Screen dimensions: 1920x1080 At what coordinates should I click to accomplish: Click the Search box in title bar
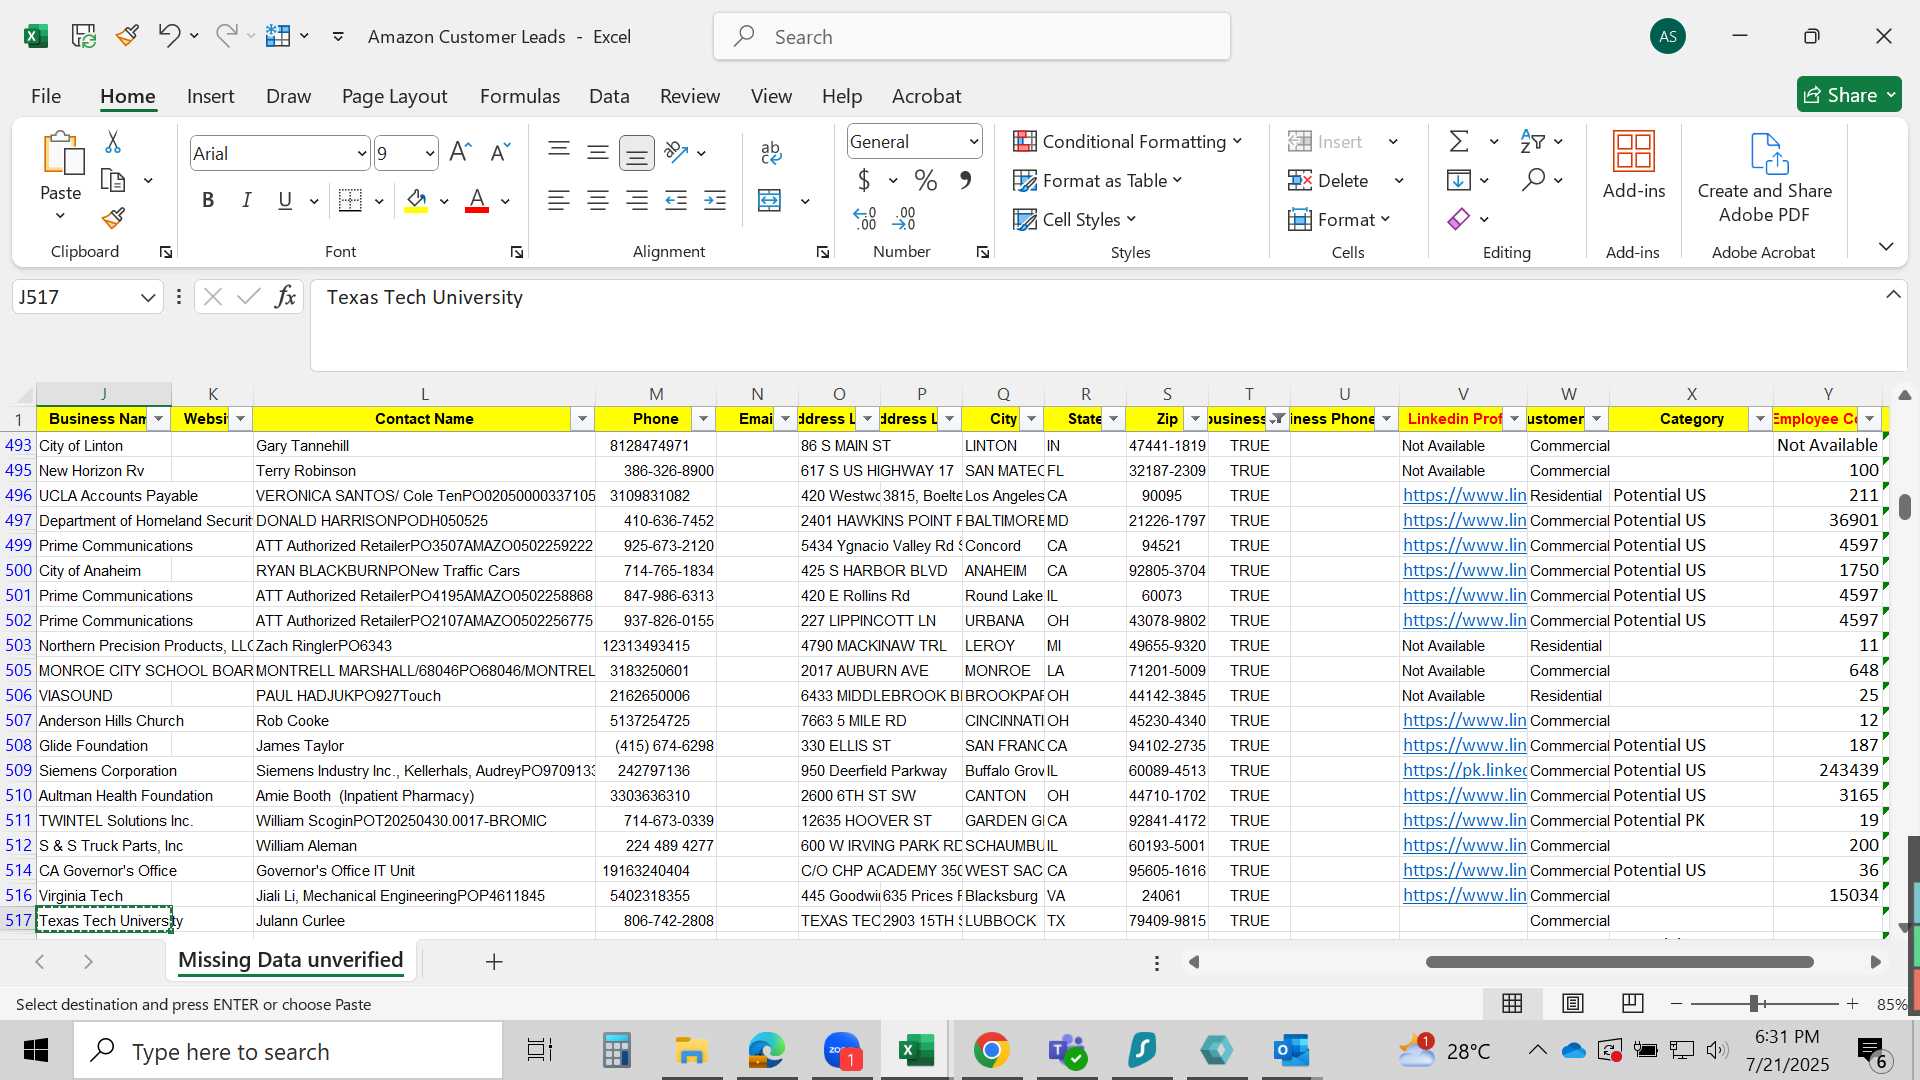pos(972,37)
